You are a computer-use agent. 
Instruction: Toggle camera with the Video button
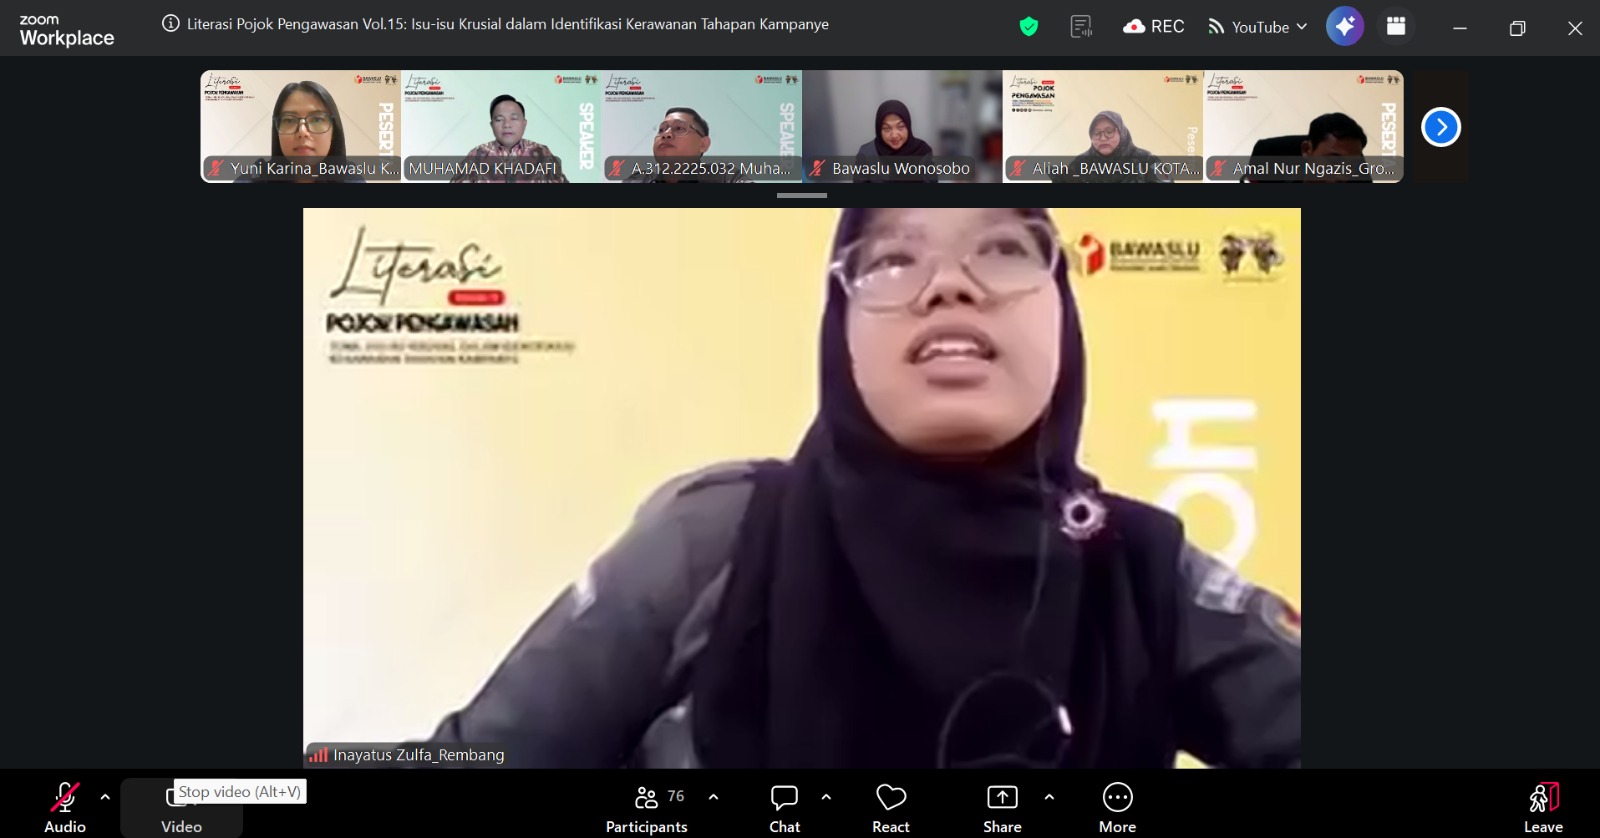click(x=181, y=808)
